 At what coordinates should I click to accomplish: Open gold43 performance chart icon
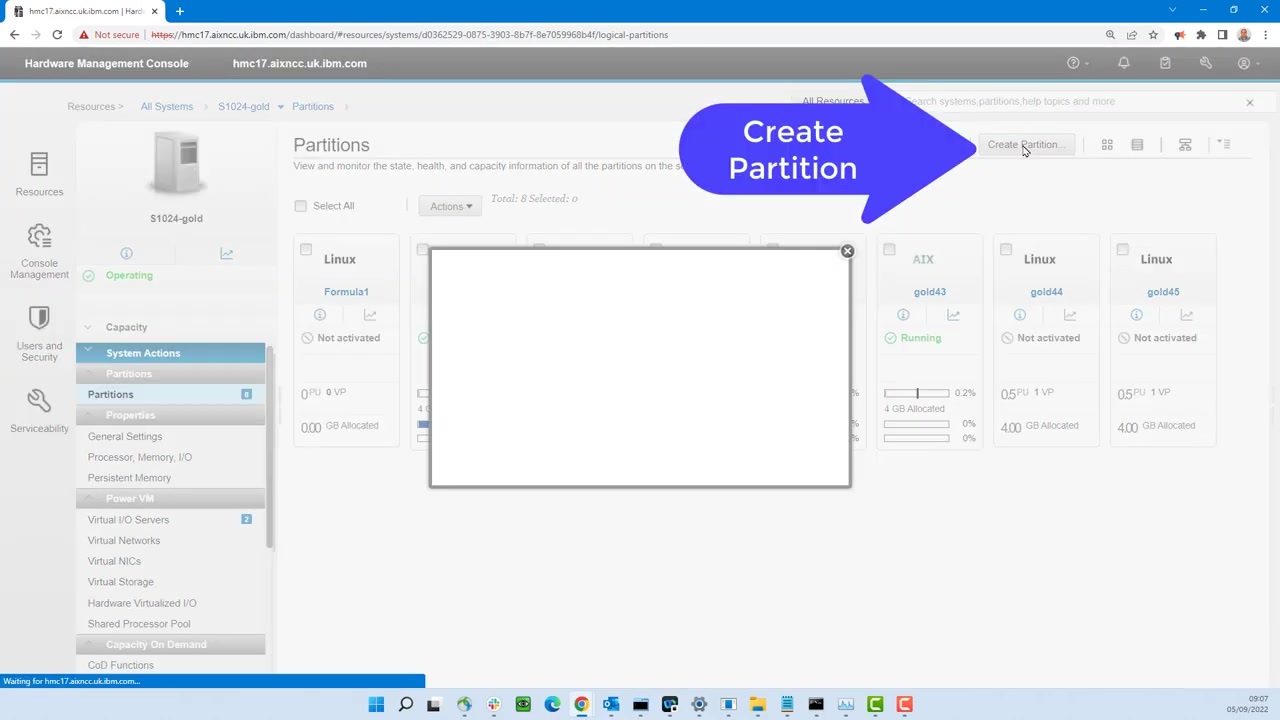tap(953, 315)
